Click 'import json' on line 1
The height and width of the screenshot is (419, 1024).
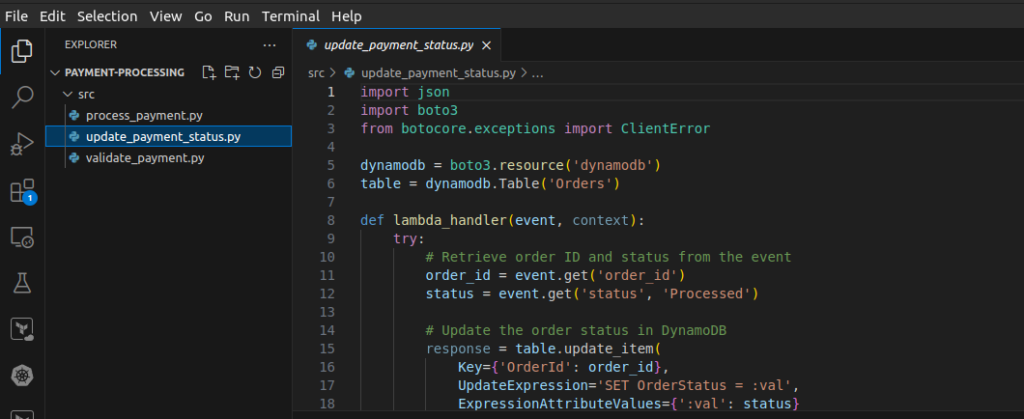coord(405,91)
